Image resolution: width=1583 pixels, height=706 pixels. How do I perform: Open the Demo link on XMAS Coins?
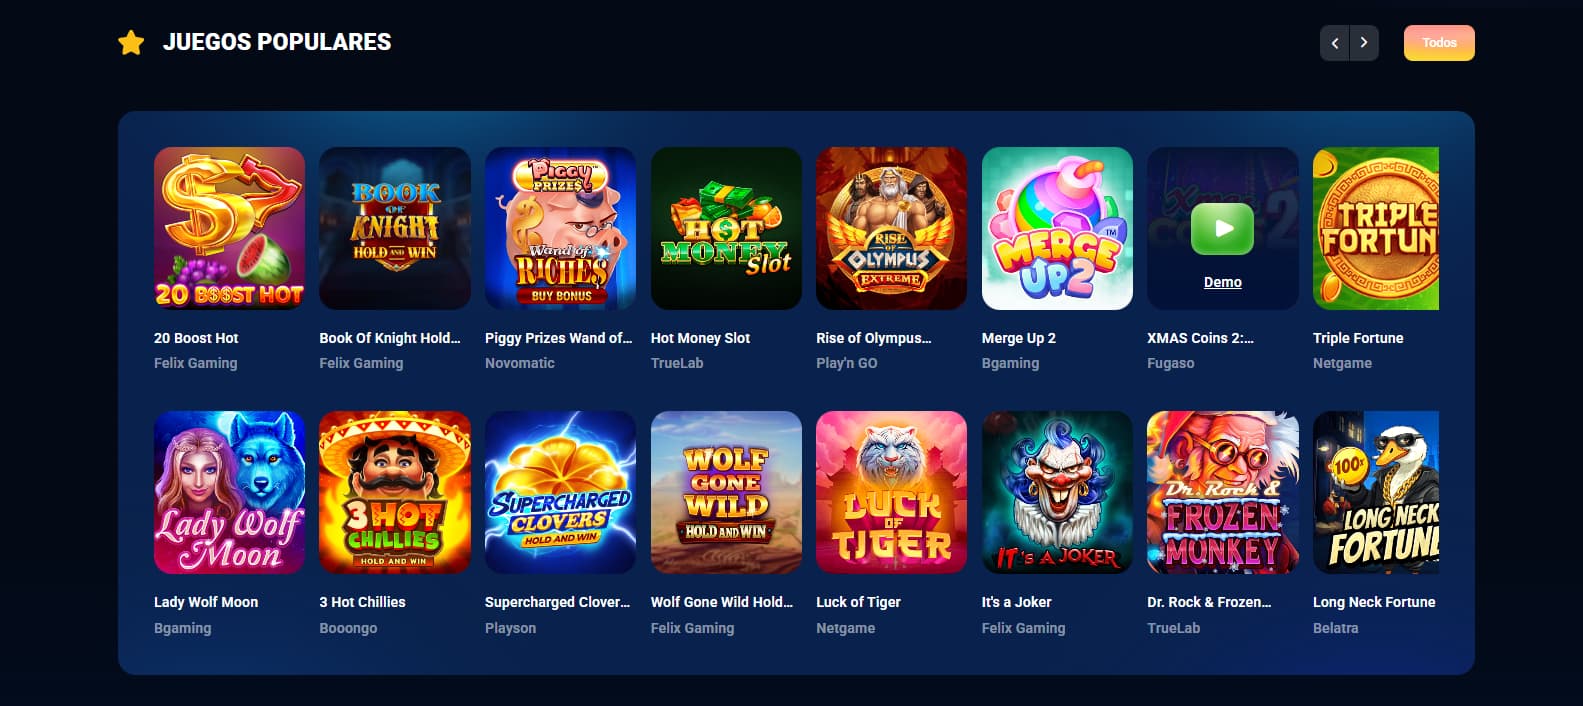(x=1222, y=282)
